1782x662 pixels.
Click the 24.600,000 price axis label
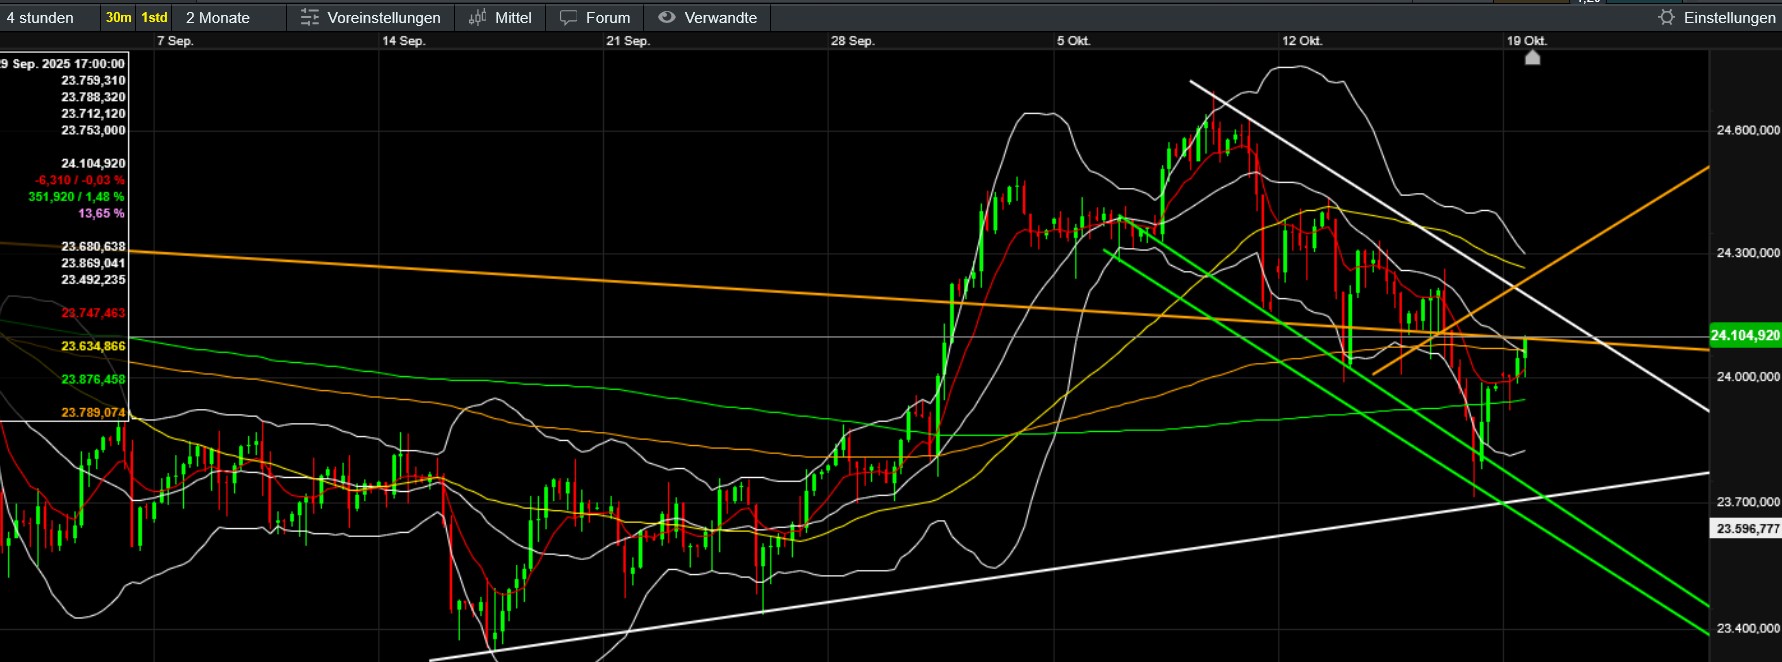(x=1747, y=130)
